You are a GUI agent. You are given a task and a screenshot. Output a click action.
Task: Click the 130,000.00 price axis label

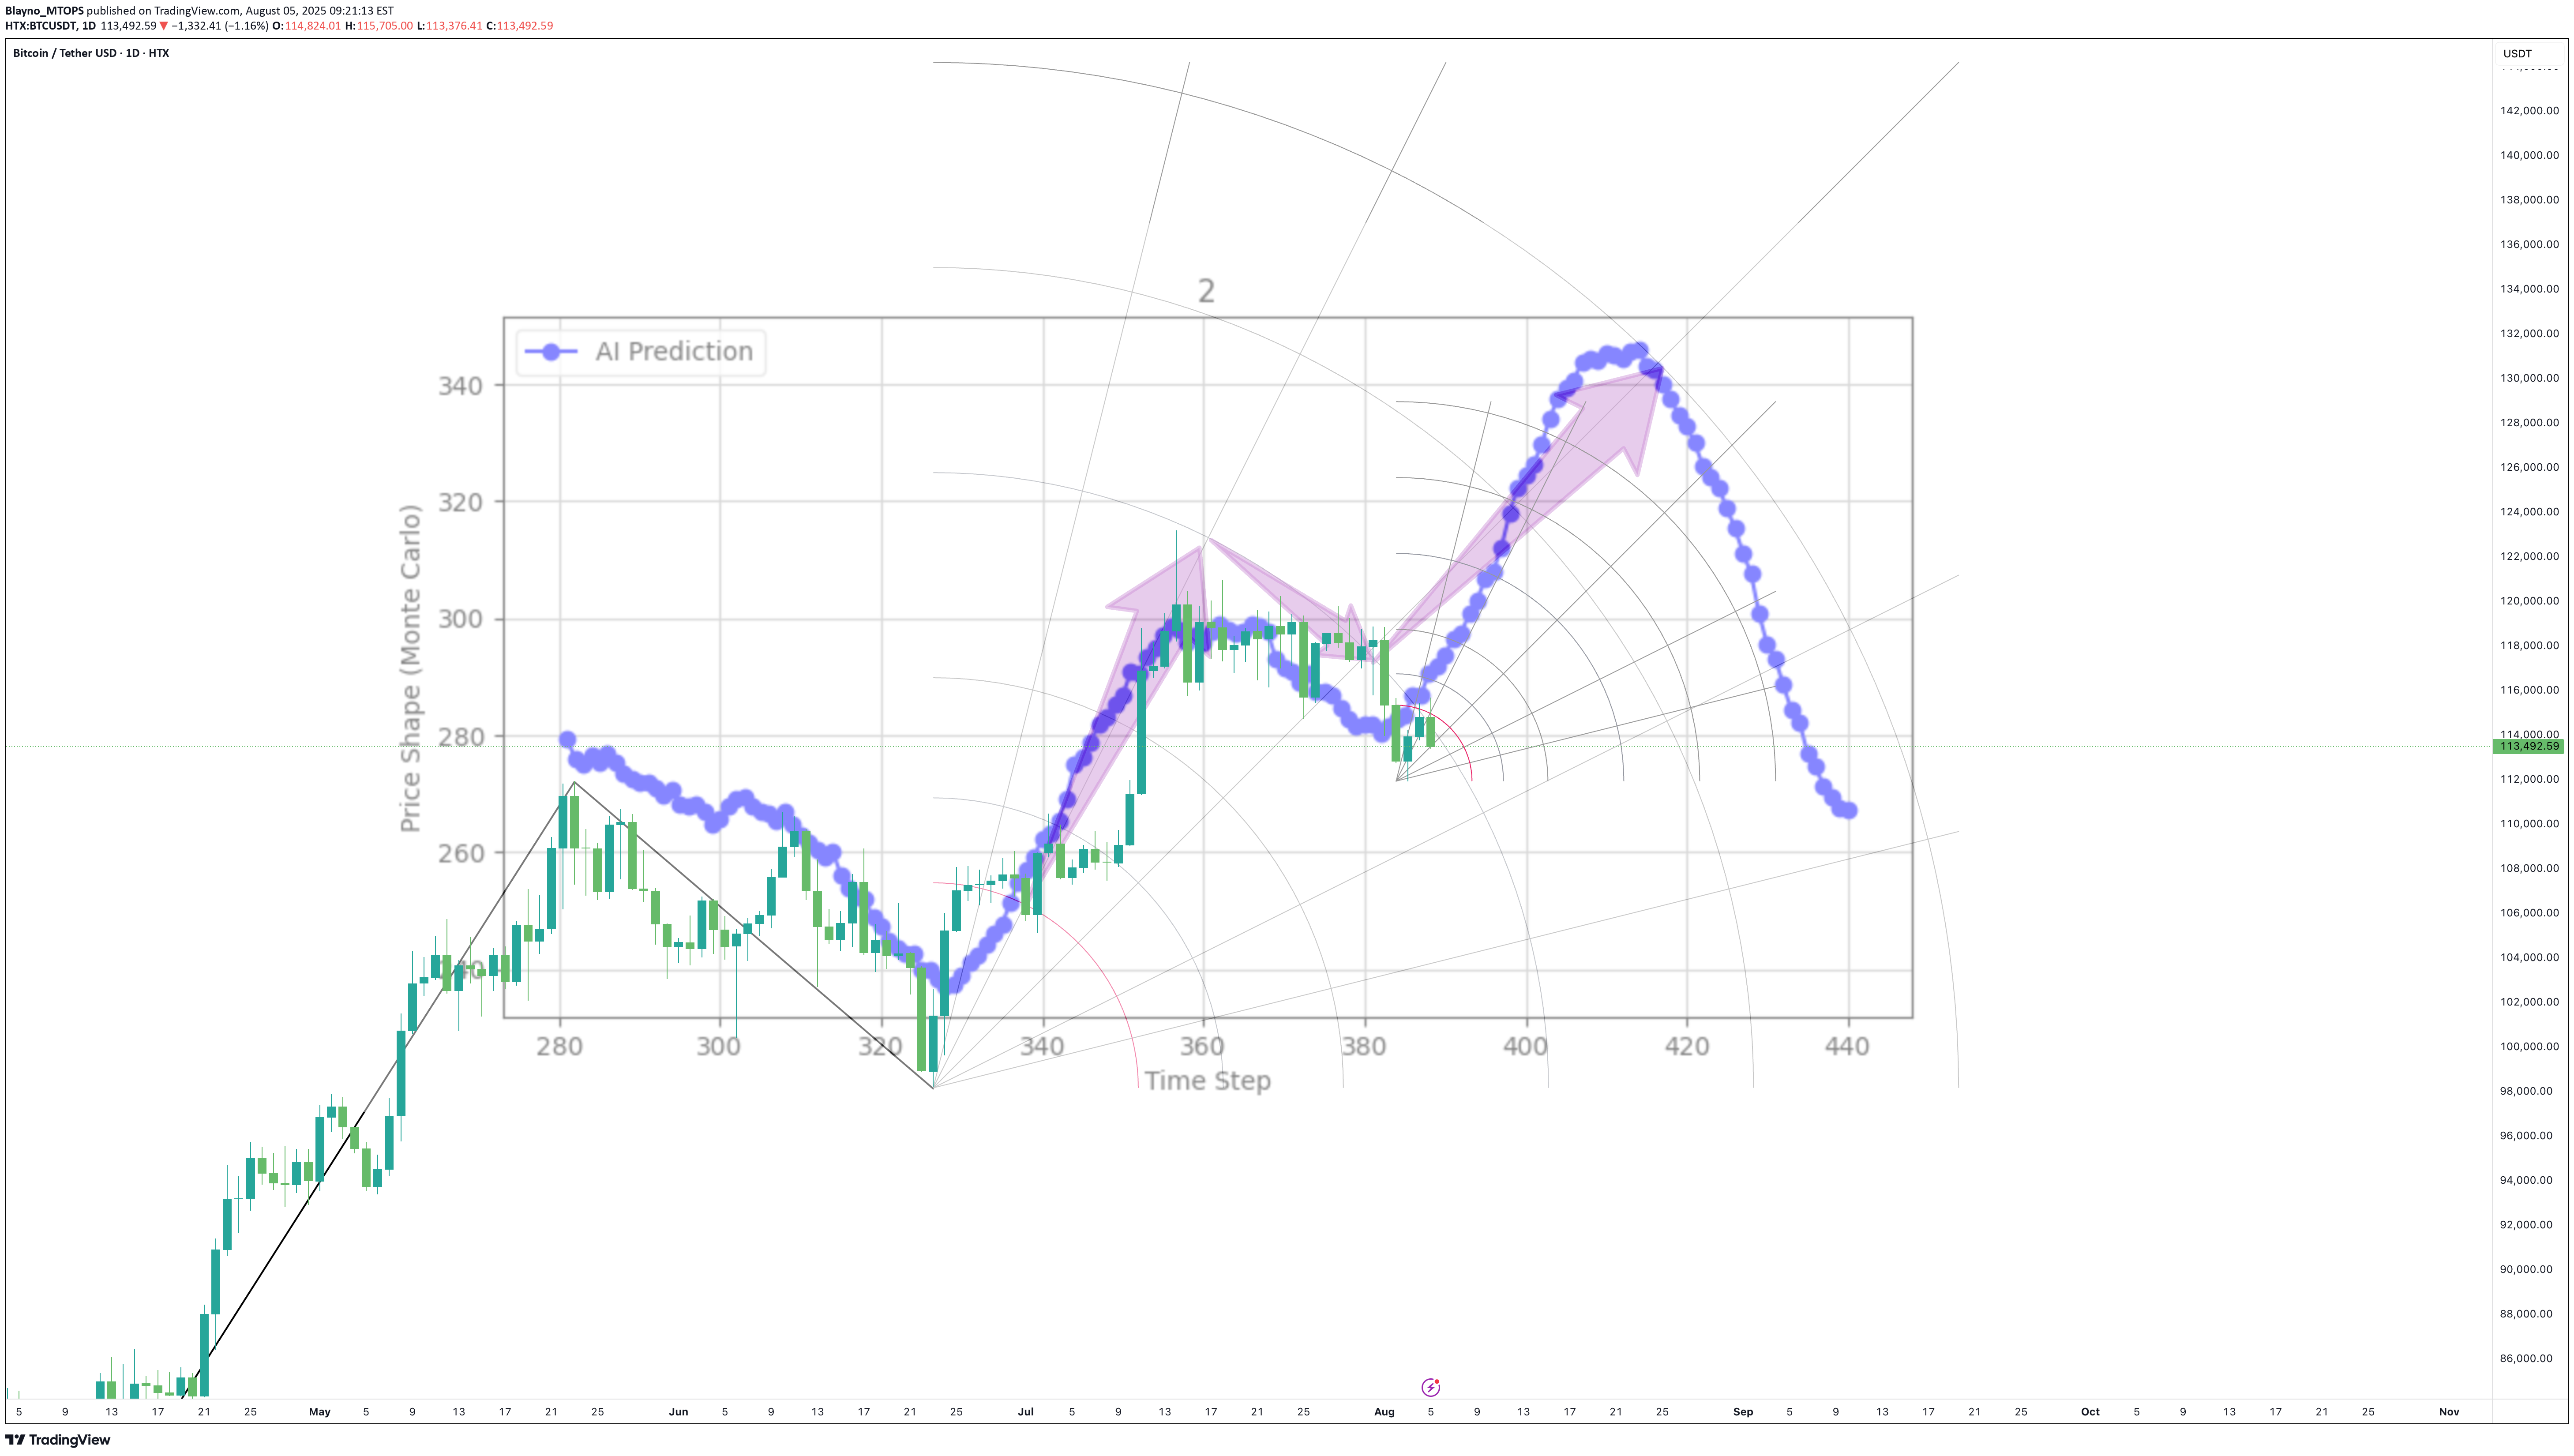pyautogui.click(x=2529, y=378)
